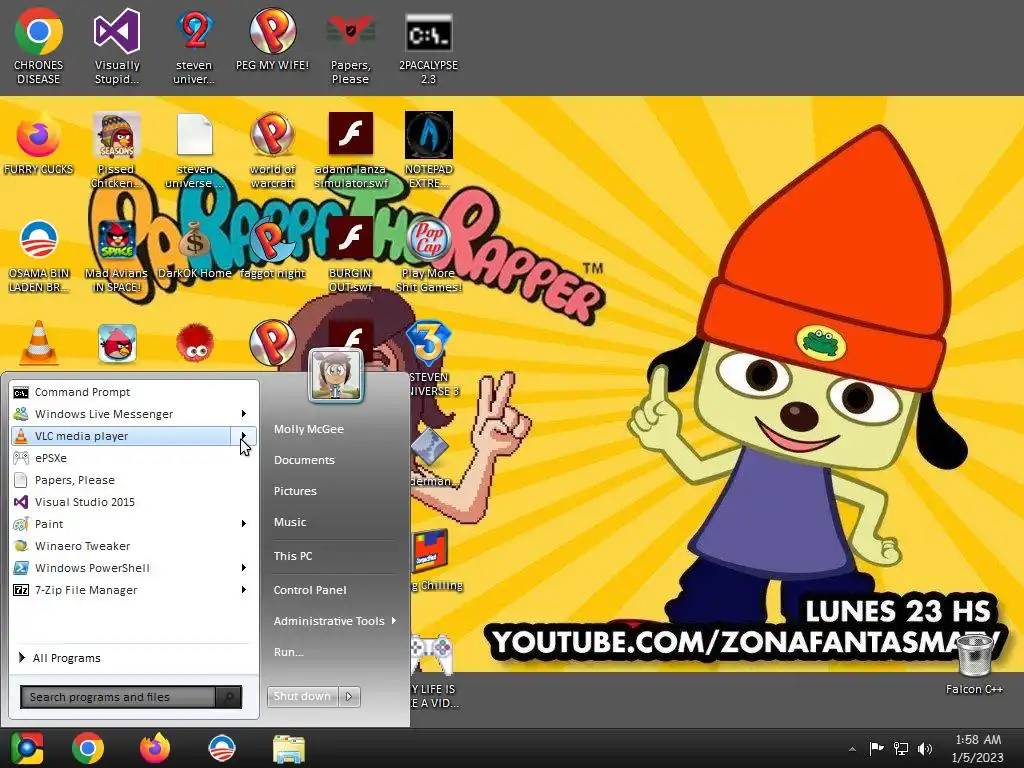The image size is (1024, 768).
Task: Open the clock and date in the tray
Action: click(978, 748)
